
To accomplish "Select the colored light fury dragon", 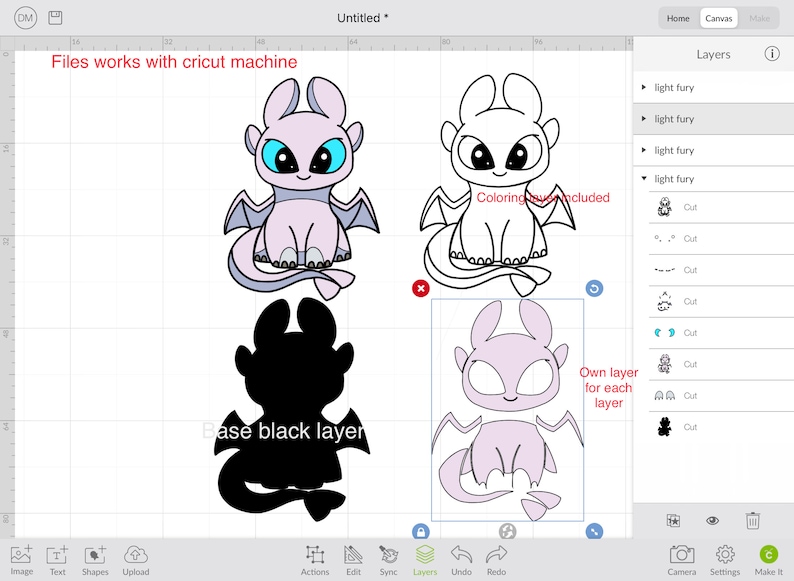I will pos(302,187).
